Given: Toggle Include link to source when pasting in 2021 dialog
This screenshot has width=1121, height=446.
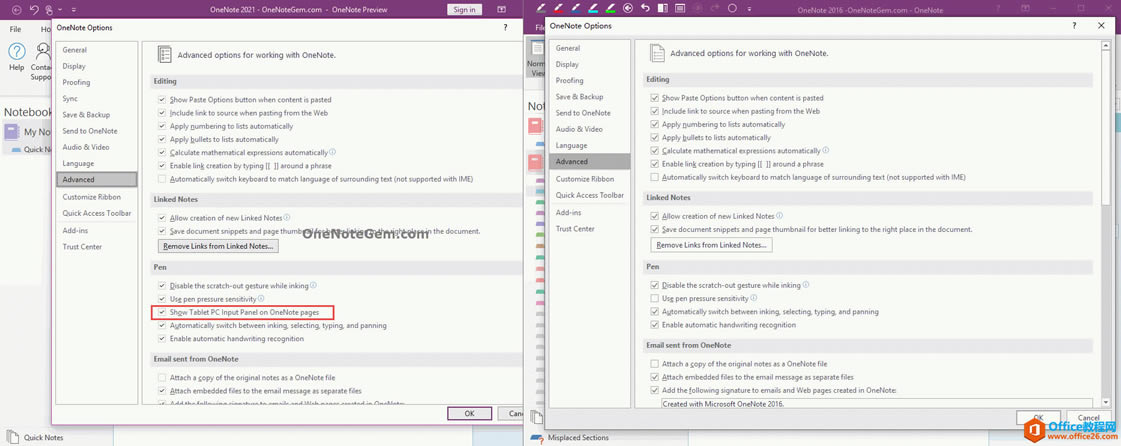Looking at the screenshot, I should [x=162, y=113].
